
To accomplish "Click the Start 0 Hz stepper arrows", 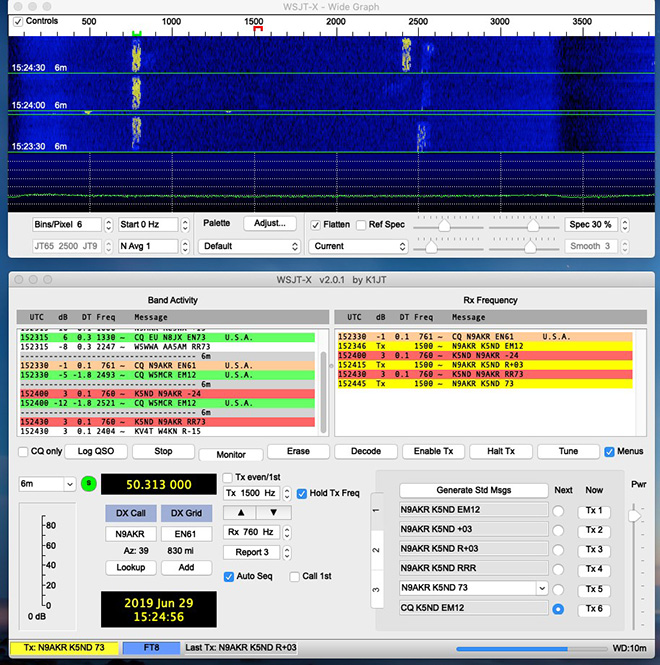I will pos(185,225).
